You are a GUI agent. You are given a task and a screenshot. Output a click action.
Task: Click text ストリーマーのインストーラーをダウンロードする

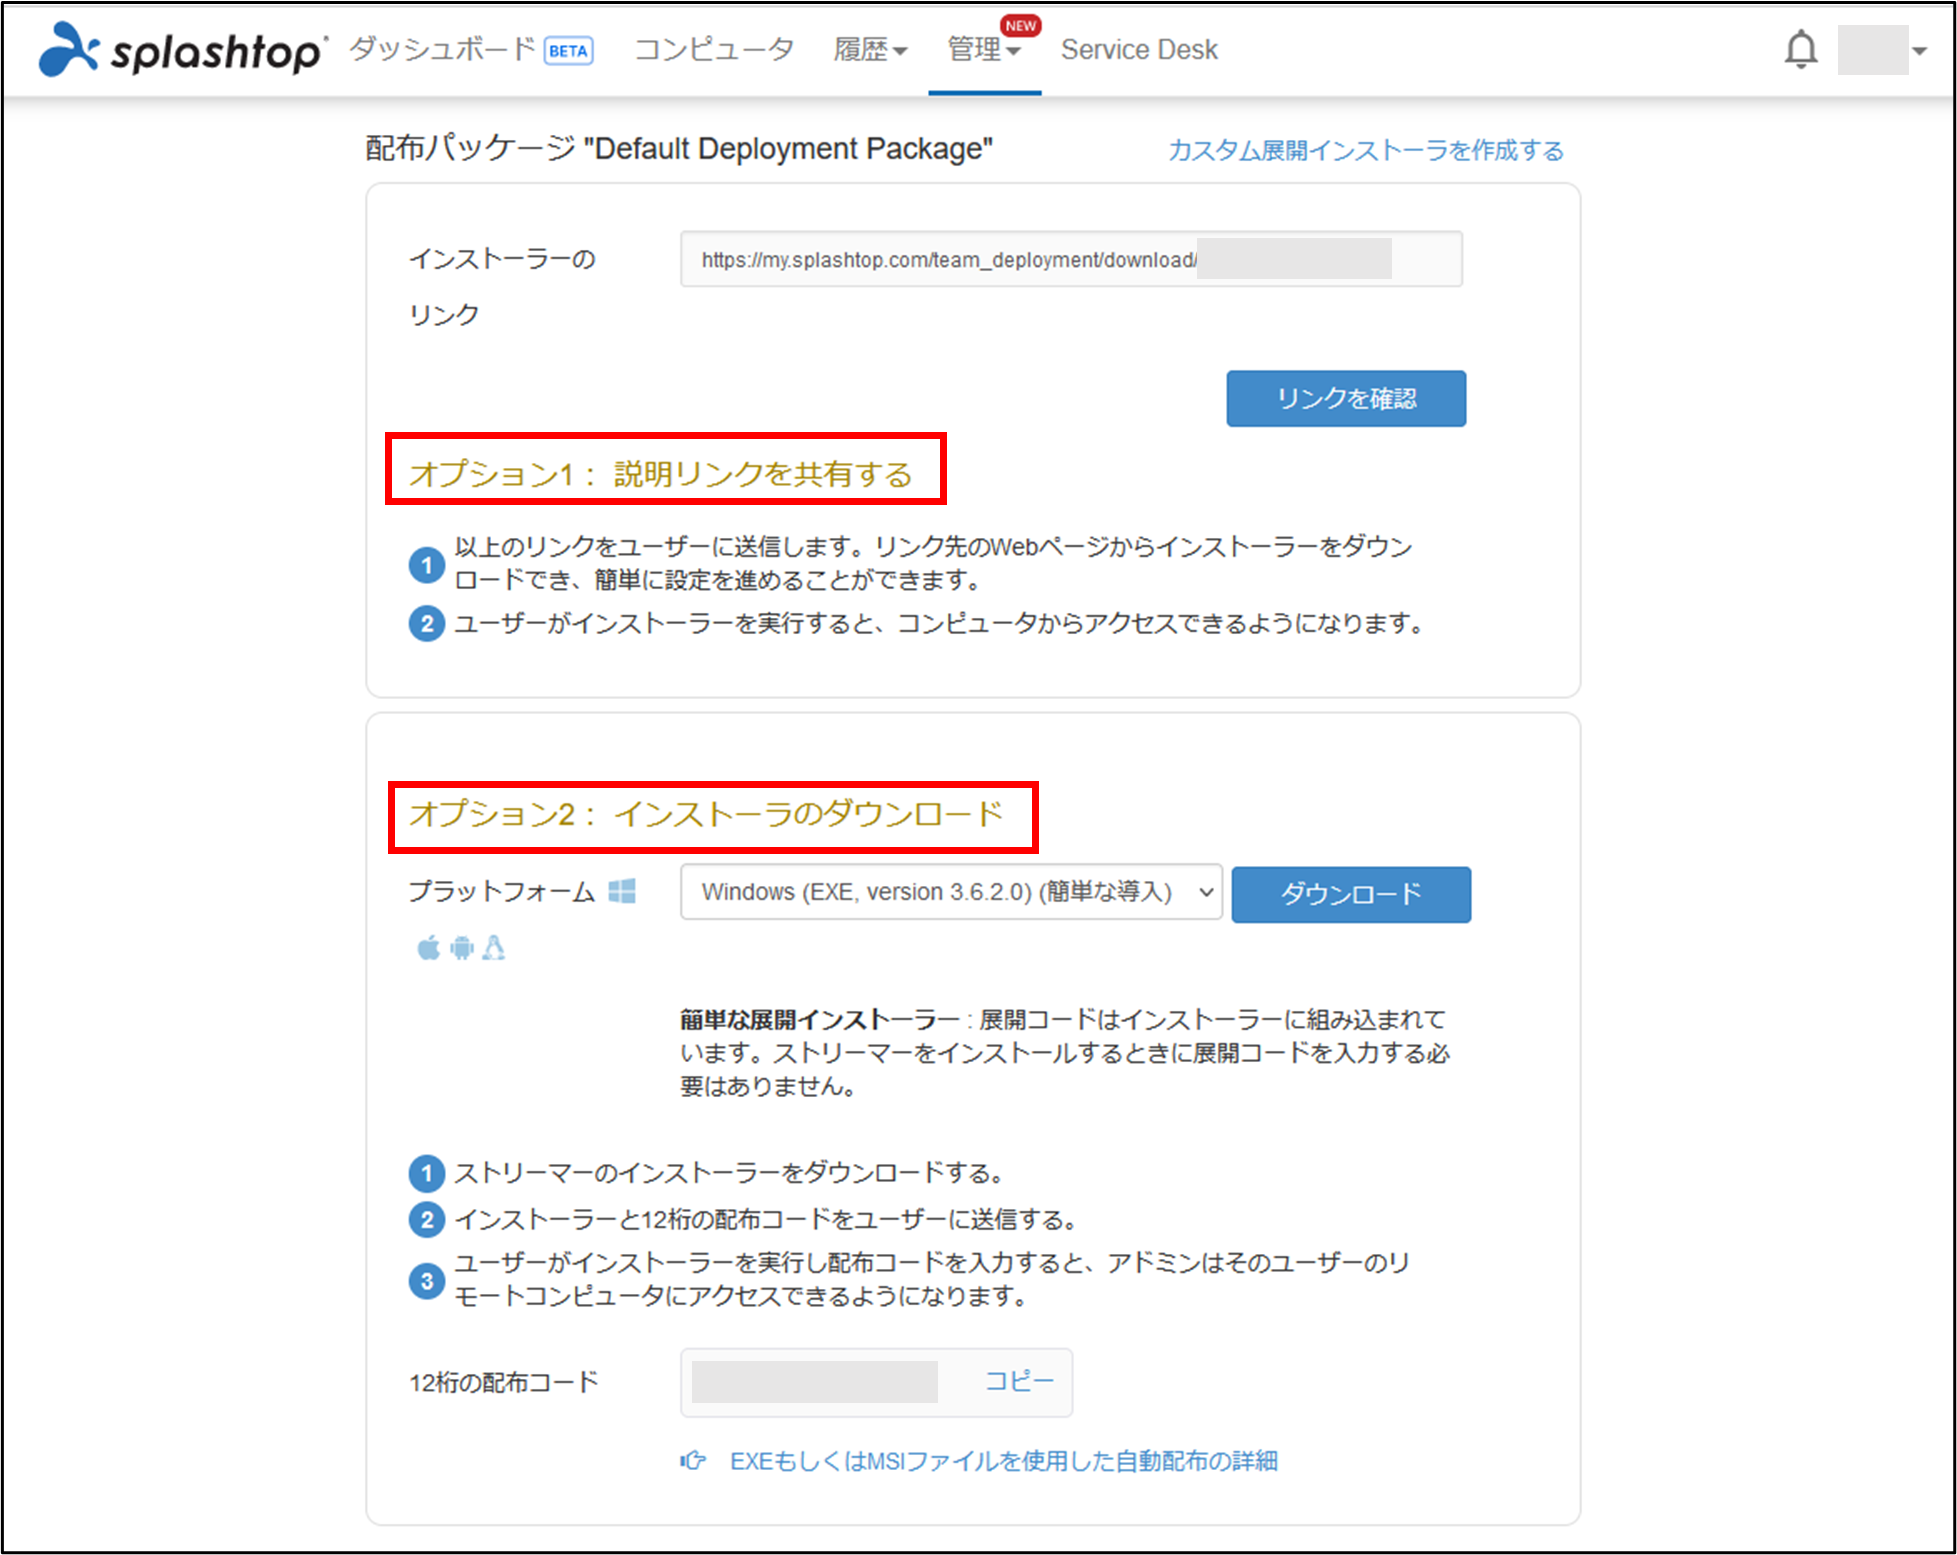point(730,1172)
